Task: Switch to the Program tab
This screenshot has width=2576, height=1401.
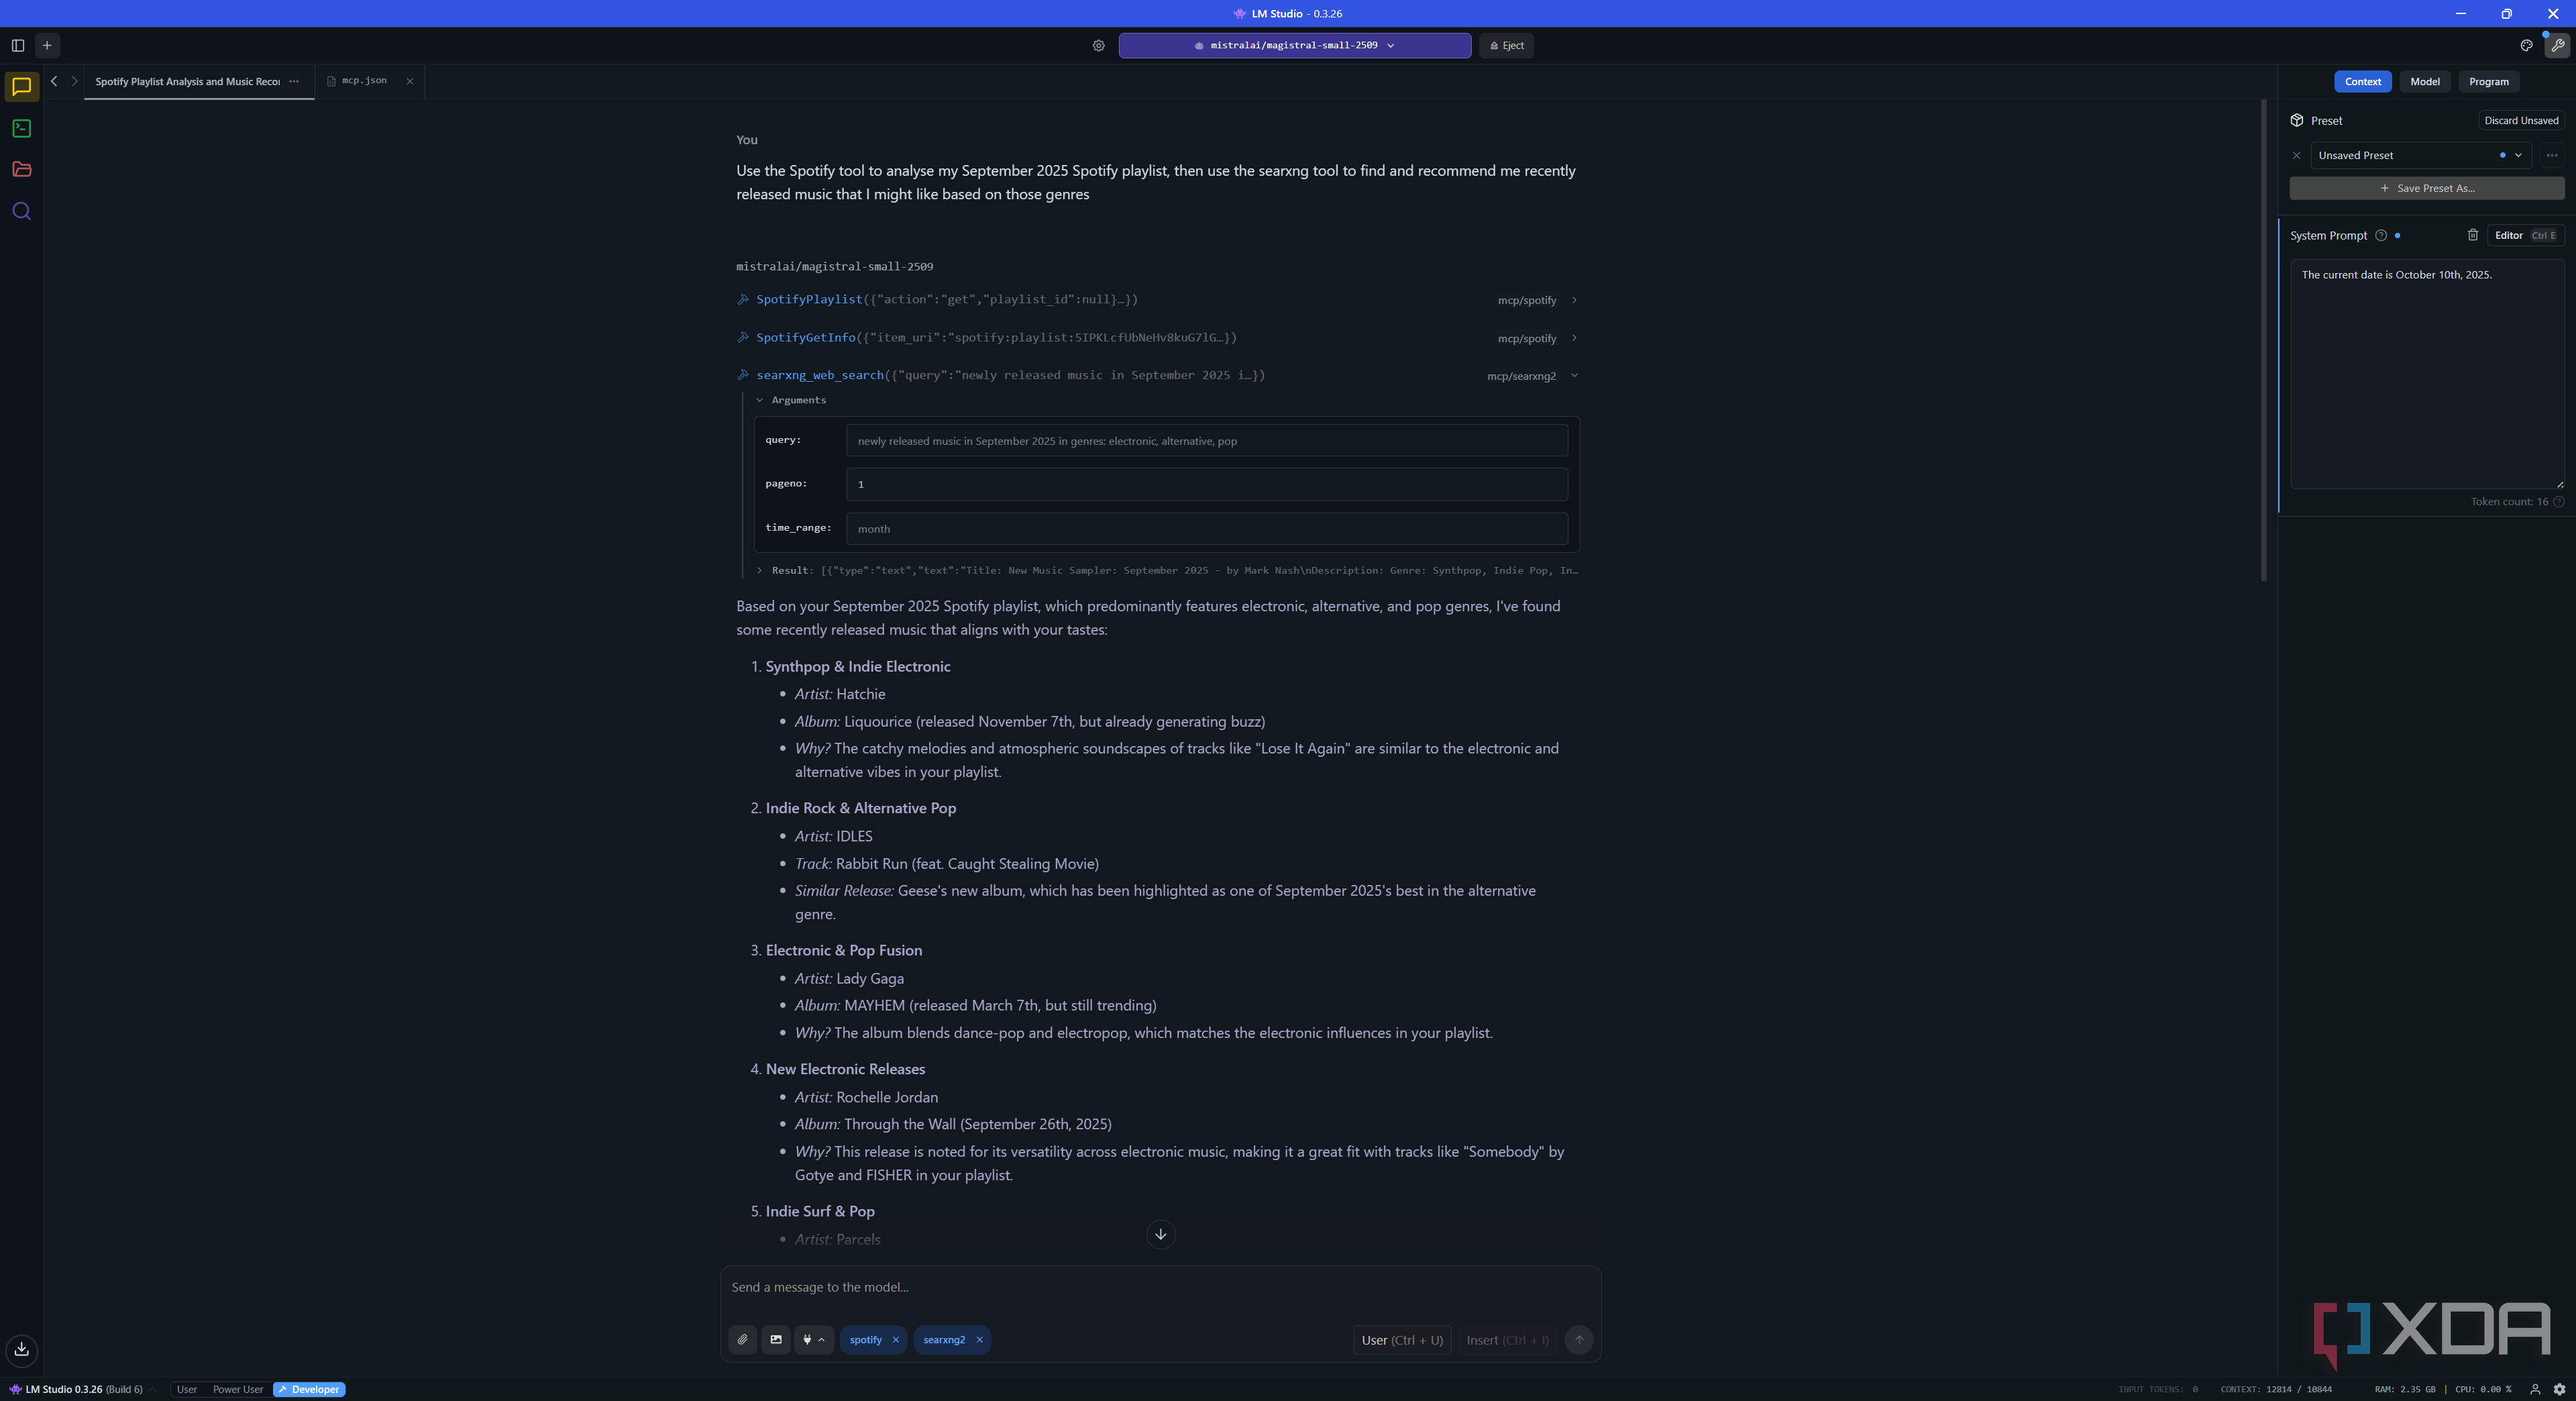Action: (x=2488, y=82)
